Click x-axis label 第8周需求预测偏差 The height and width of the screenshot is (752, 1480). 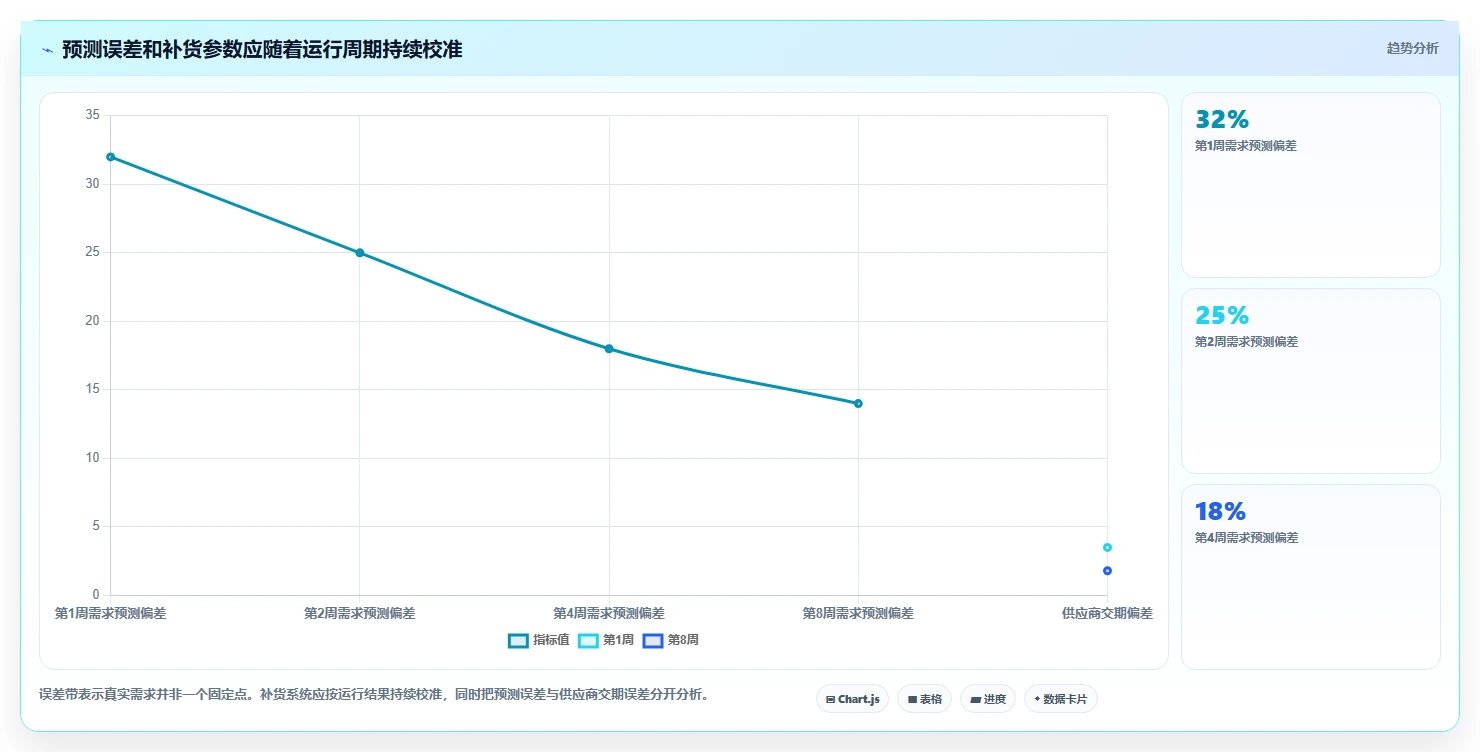tap(858, 613)
